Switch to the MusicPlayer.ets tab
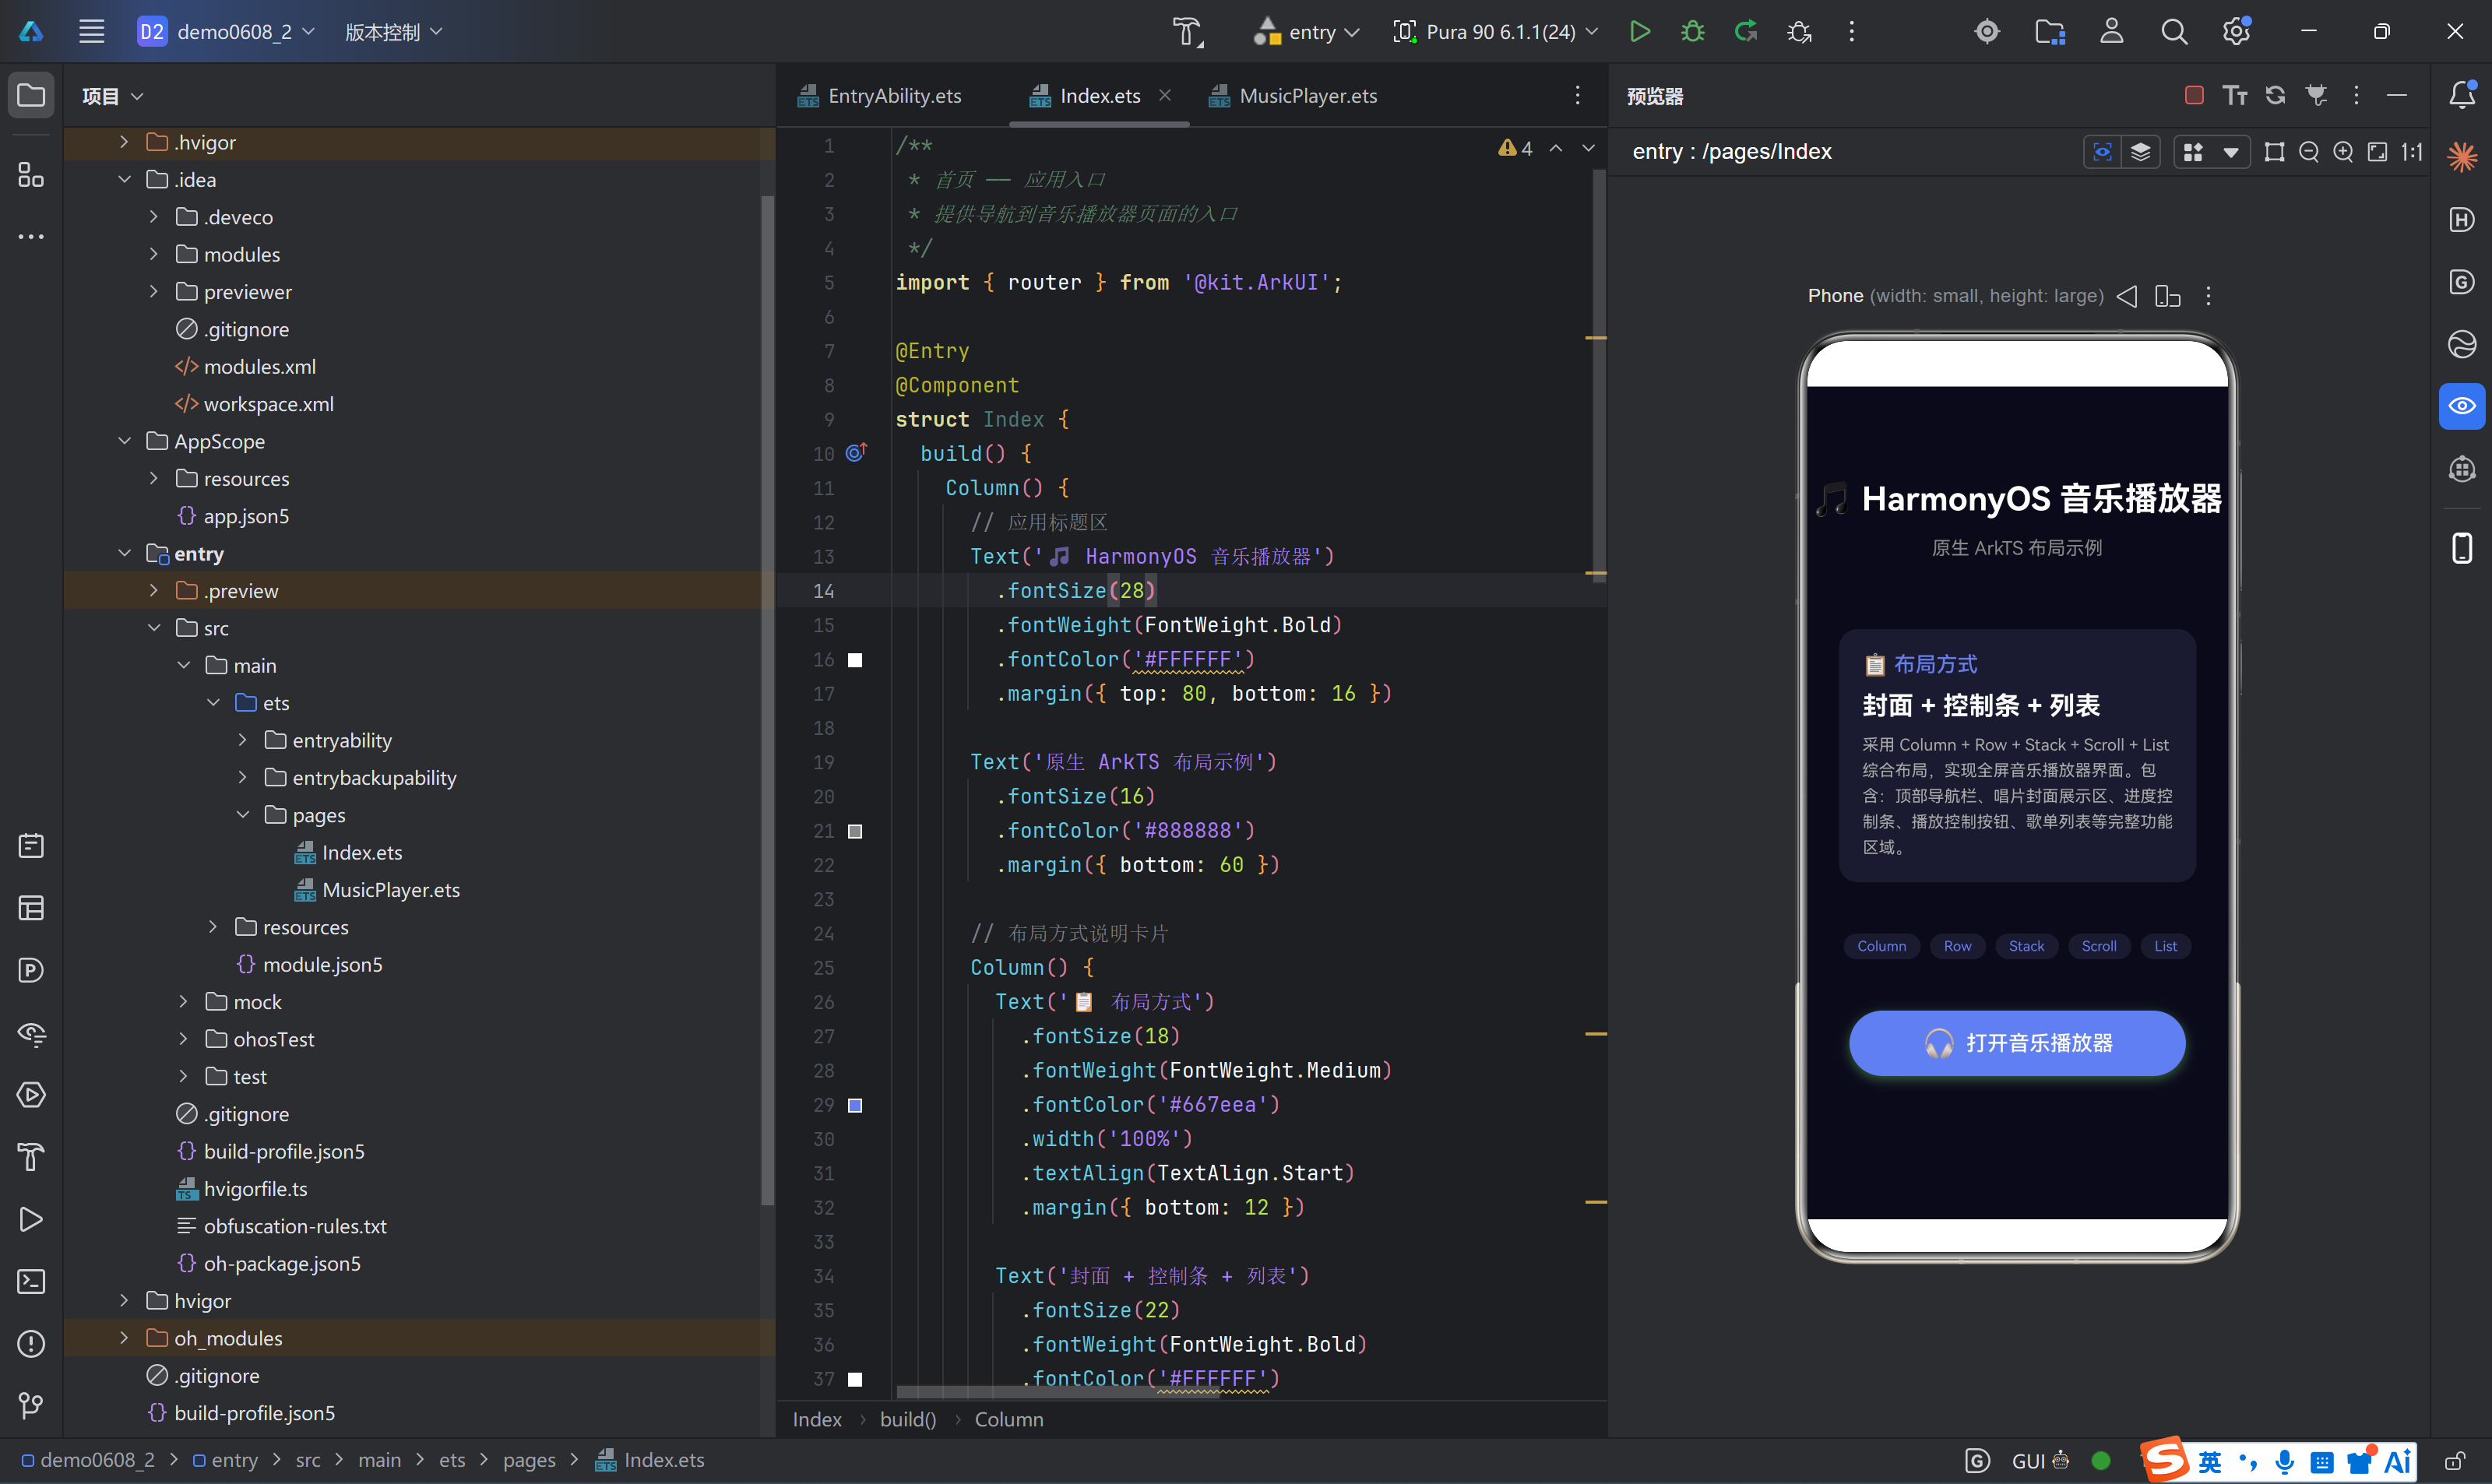The width and height of the screenshot is (2492, 1484). (1293, 96)
